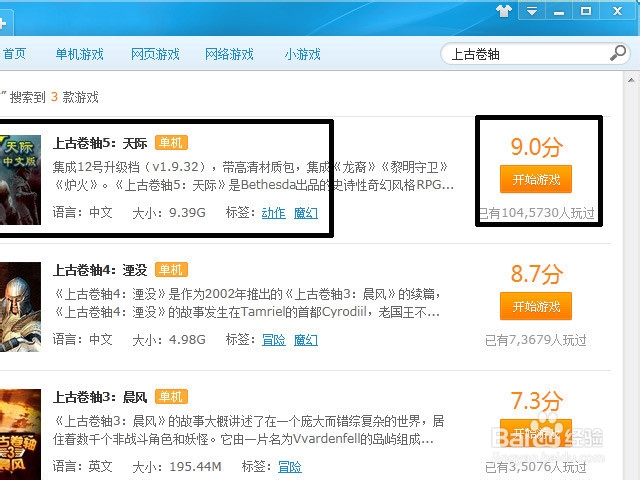Click the skin (shirt) icon in title bar
This screenshot has height=480, width=640.
coord(504,11)
